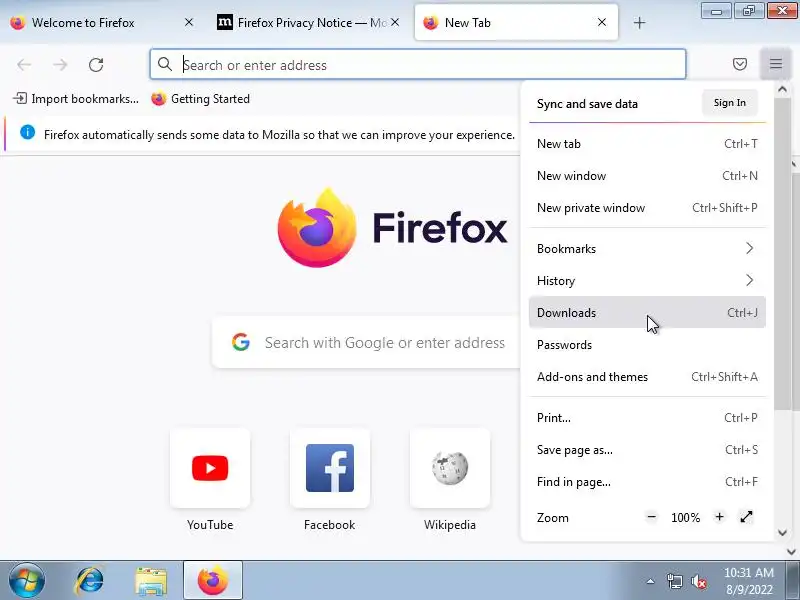Screen dimensions: 800x600
Task: Close the hamburger application menu button
Action: pyautogui.click(x=776, y=64)
